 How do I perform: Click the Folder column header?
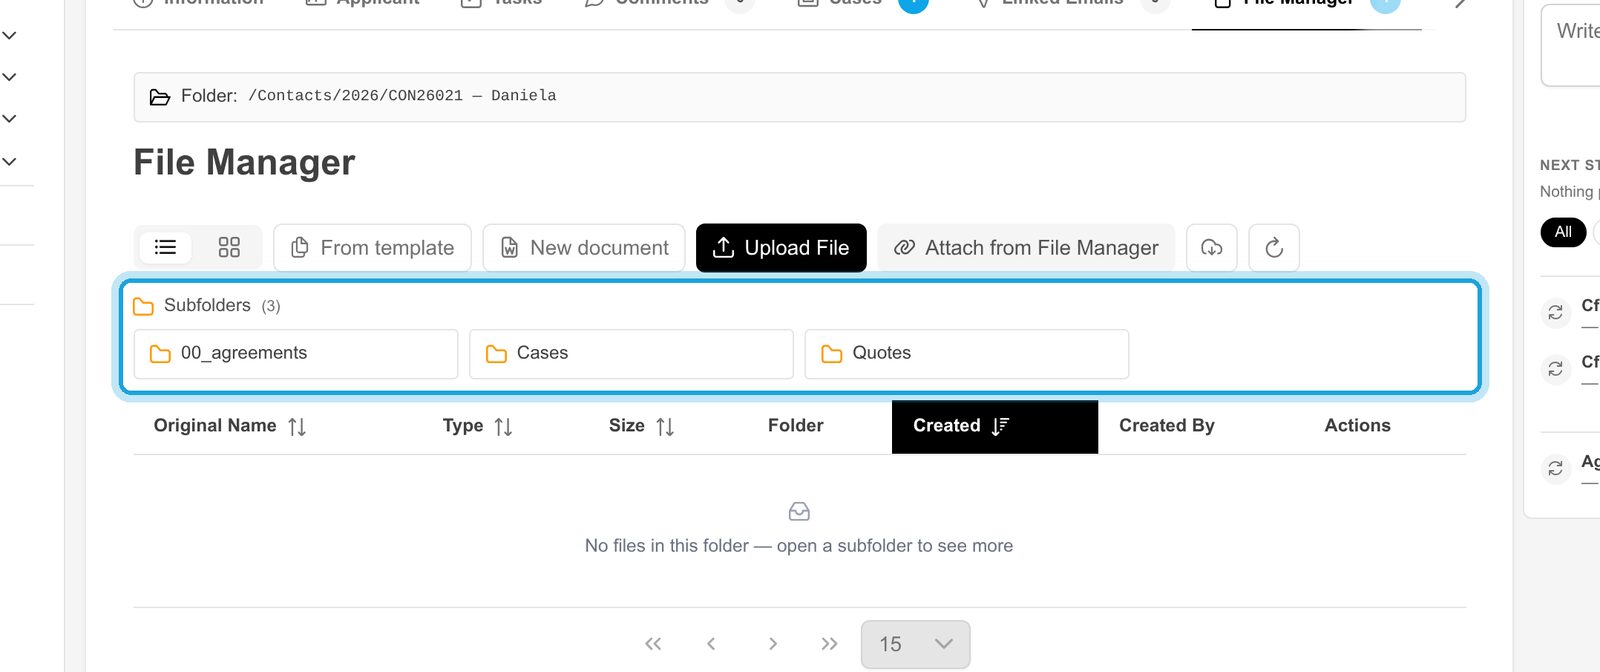pyautogui.click(x=796, y=426)
